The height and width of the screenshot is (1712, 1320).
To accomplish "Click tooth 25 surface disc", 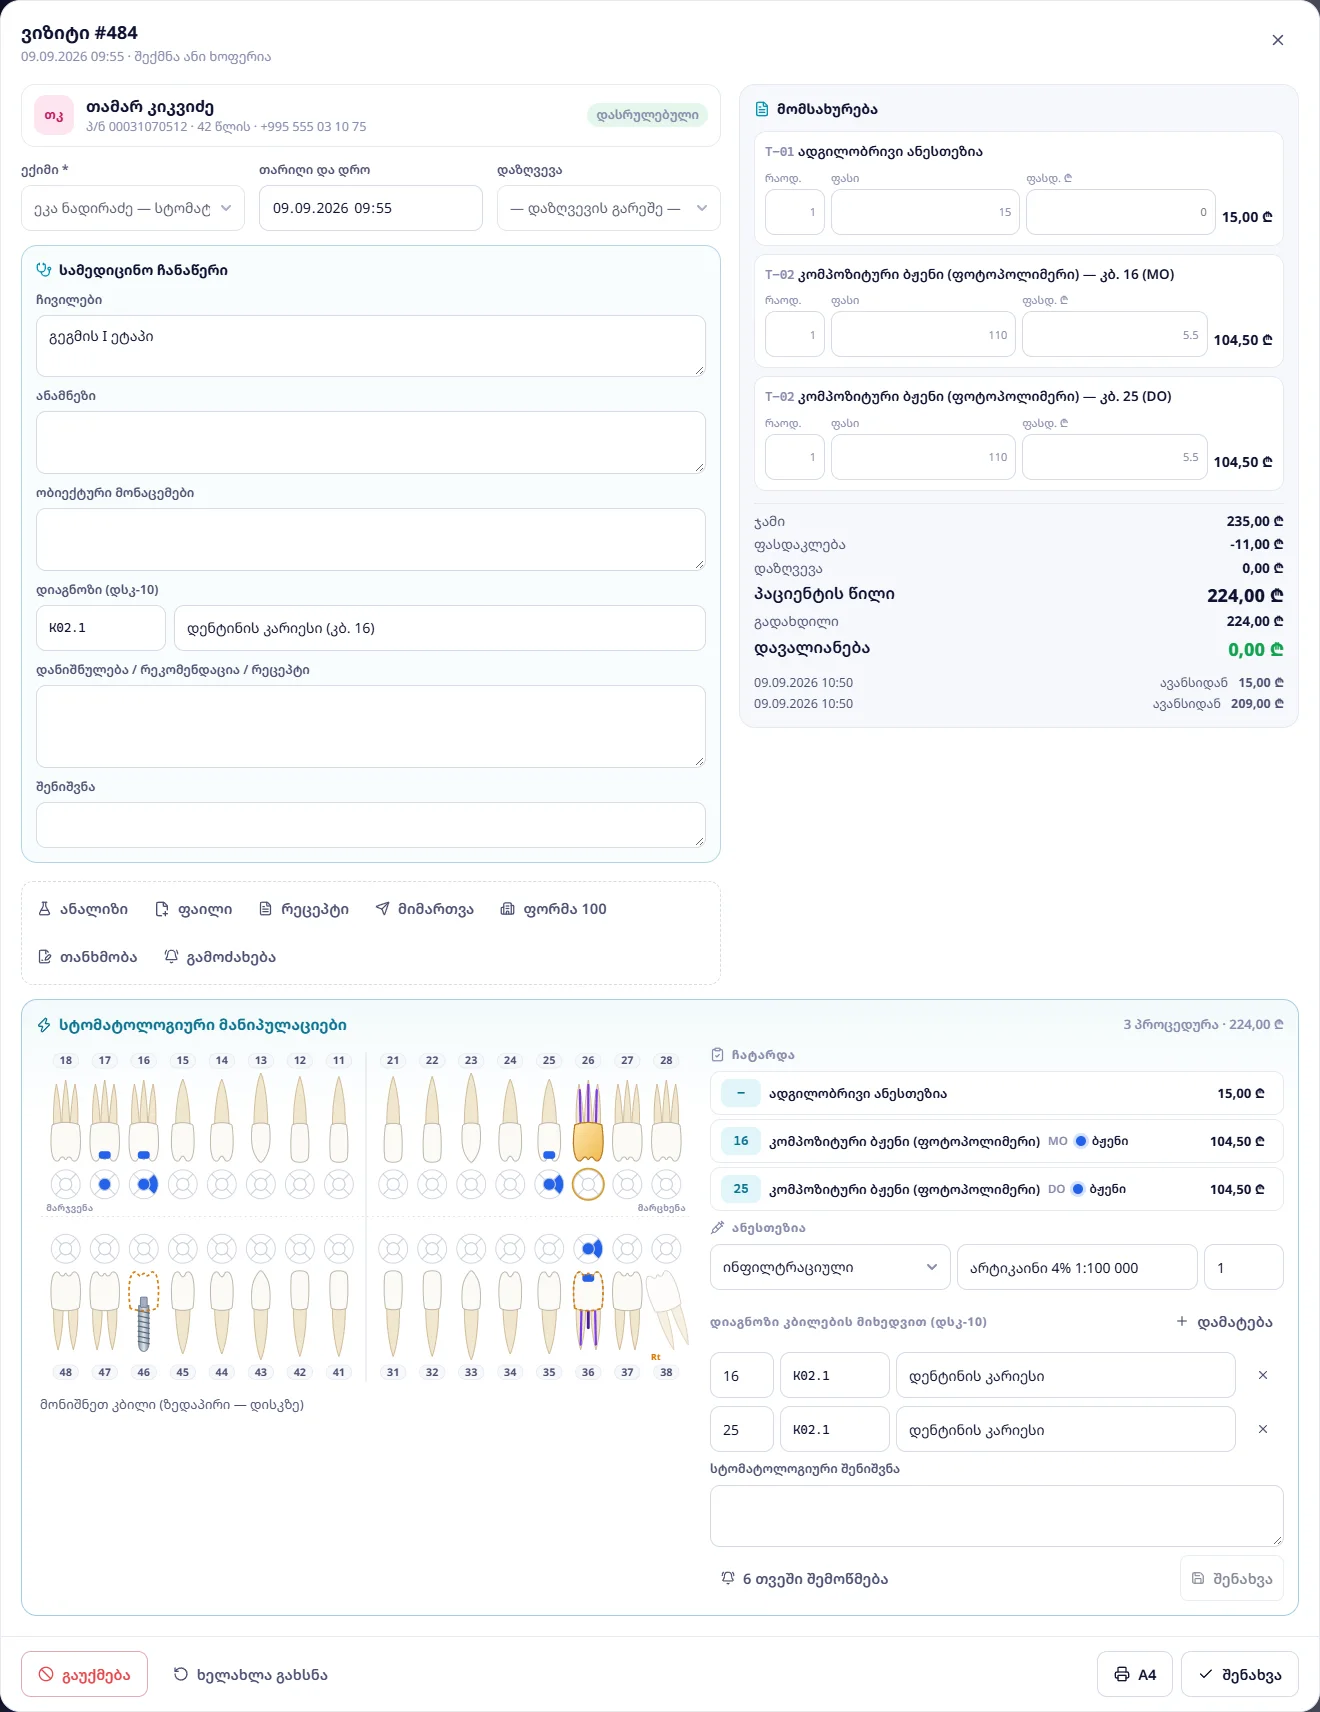I will 549,1185.
